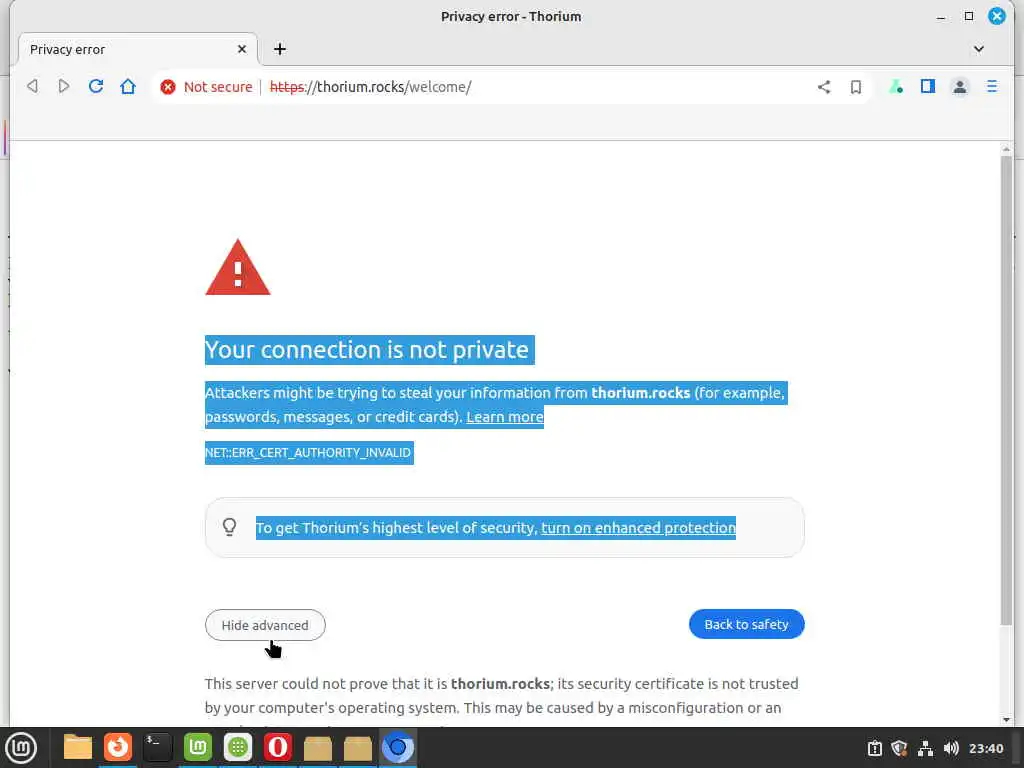The height and width of the screenshot is (768, 1024).
Task: Open the clock showing 23:40
Action: (985, 748)
